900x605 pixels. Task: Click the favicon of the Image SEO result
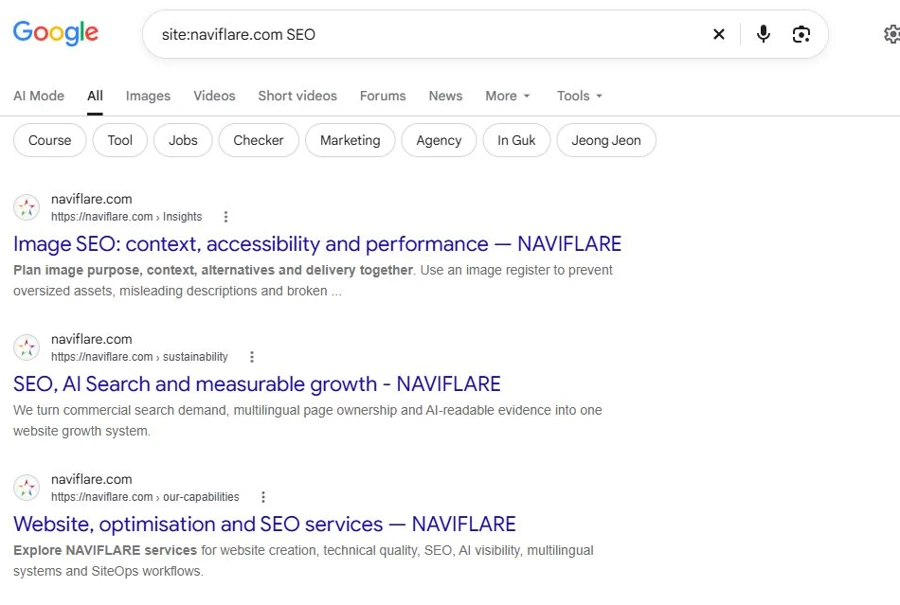(26, 207)
